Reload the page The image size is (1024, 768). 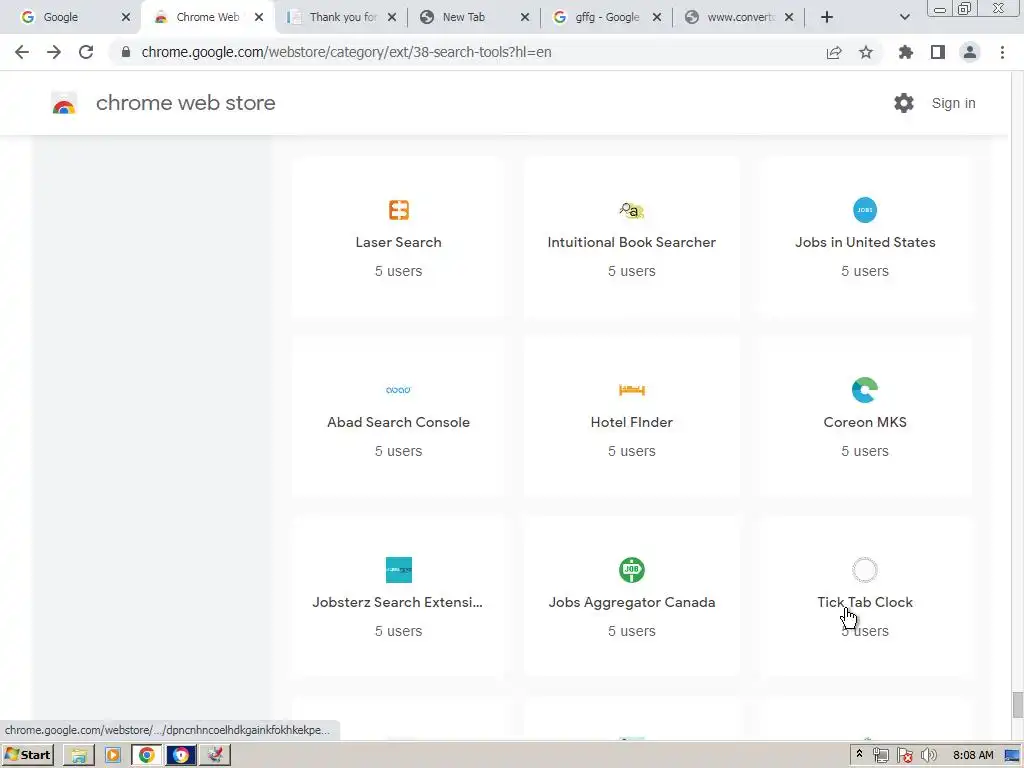pyautogui.click(x=86, y=52)
